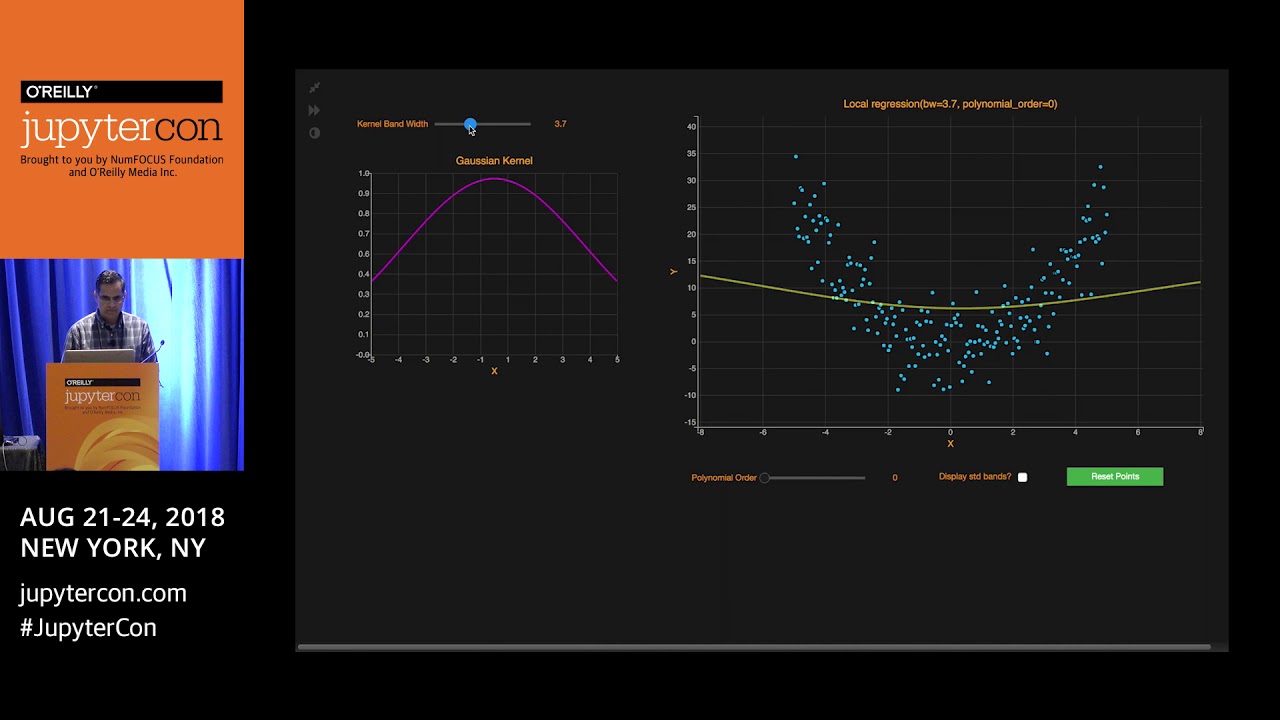This screenshot has width=1280, height=720.
Task: Click the jupytercon.com text
Action: pos(103,593)
